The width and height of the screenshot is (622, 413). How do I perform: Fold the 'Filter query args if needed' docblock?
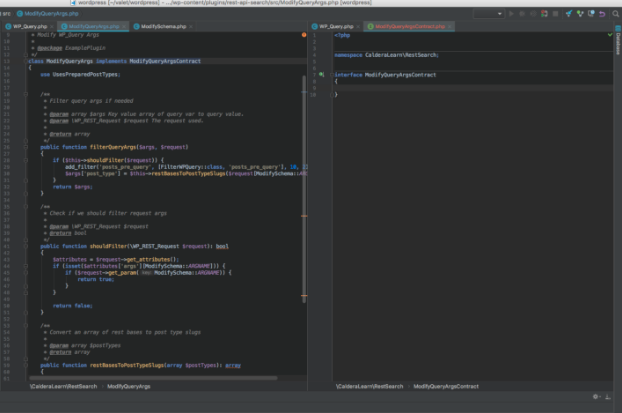click(27, 96)
